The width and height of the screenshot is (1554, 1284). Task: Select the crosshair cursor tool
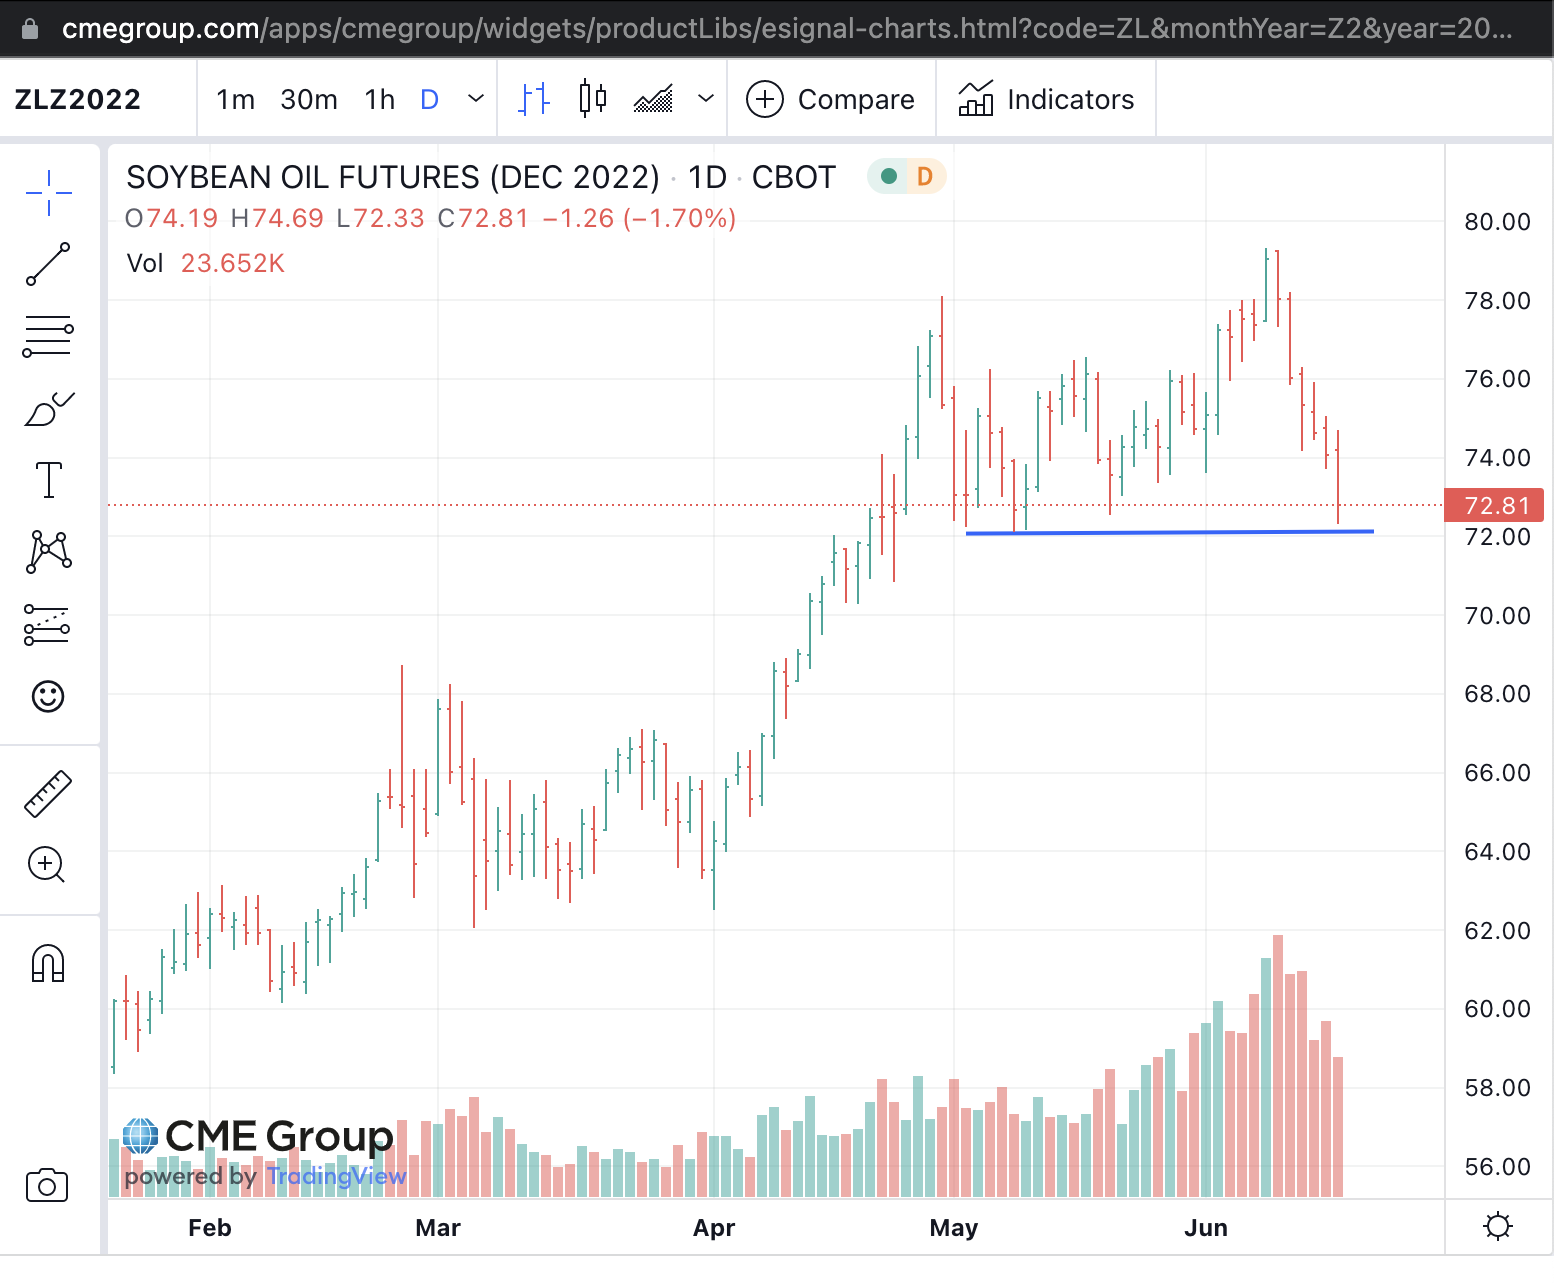pos(48,192)
